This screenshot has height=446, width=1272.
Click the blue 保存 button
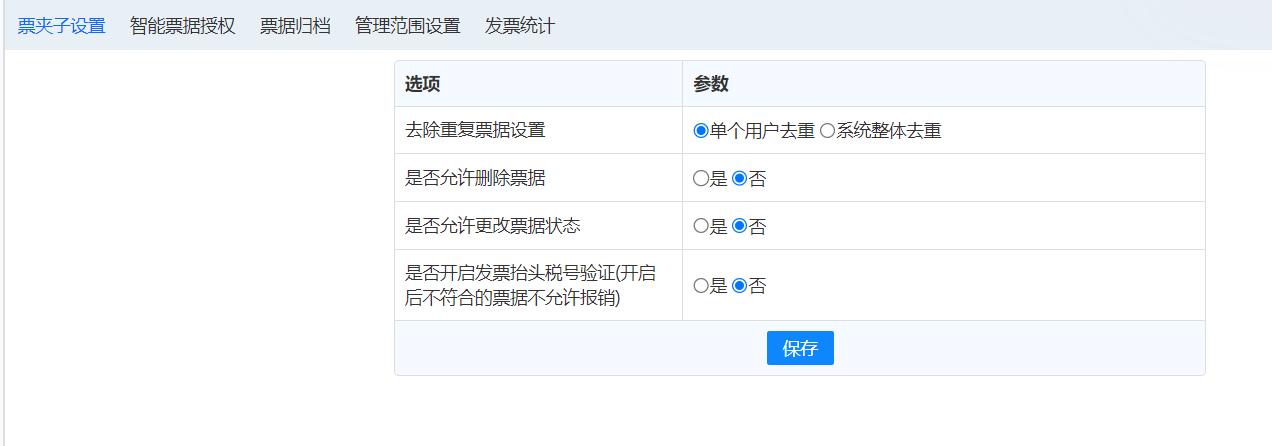click(x=800, y=348)
